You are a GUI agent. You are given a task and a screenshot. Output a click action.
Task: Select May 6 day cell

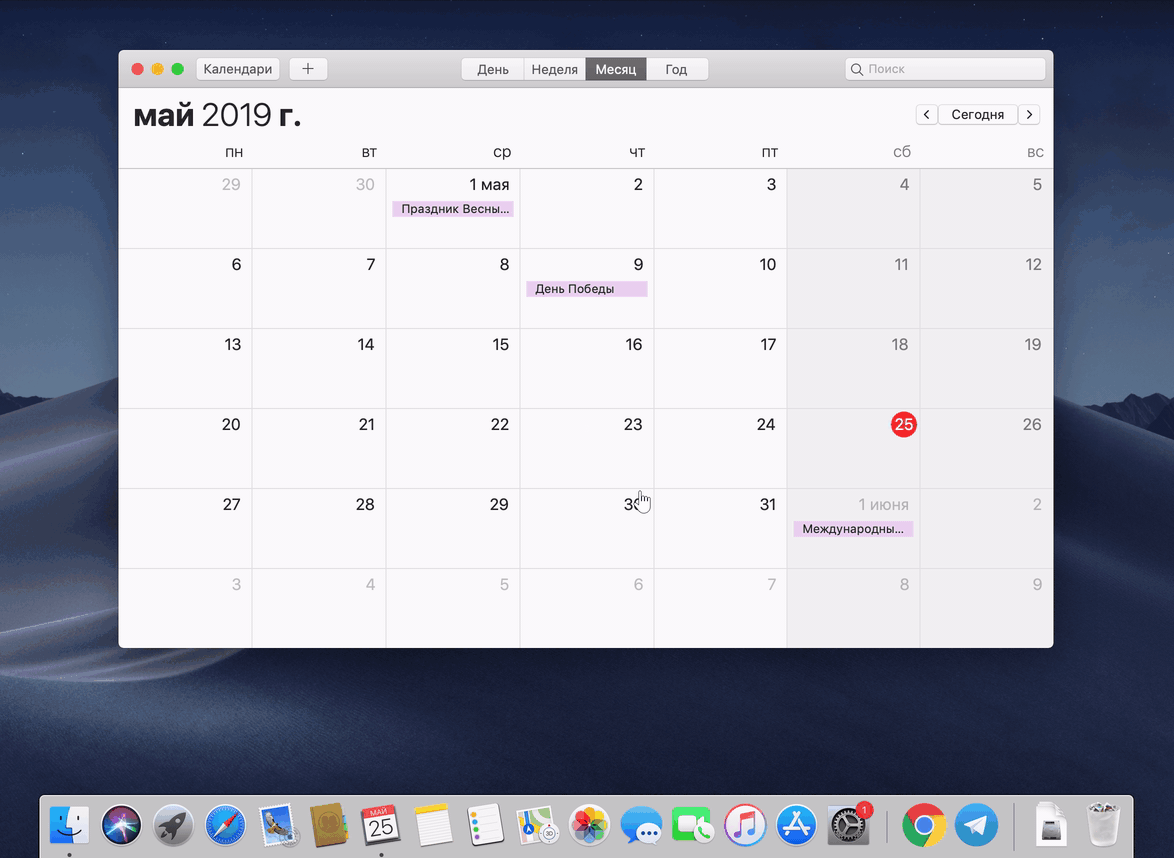(x=185, y=288)
